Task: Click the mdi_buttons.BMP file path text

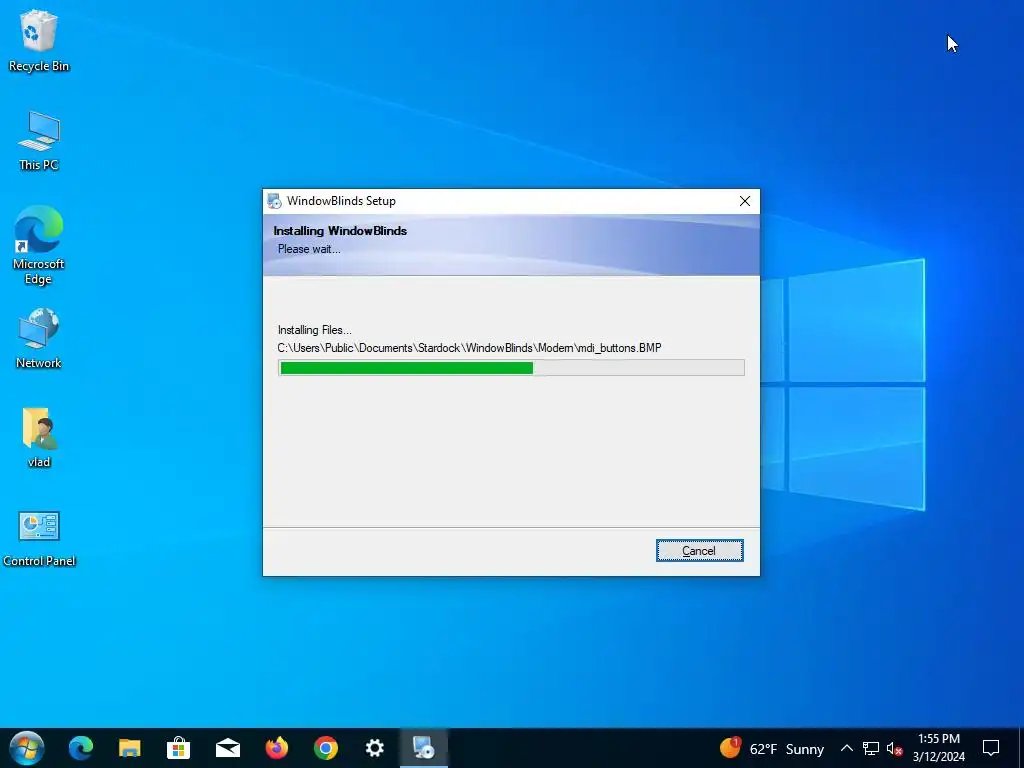Action: pos(469,348)
